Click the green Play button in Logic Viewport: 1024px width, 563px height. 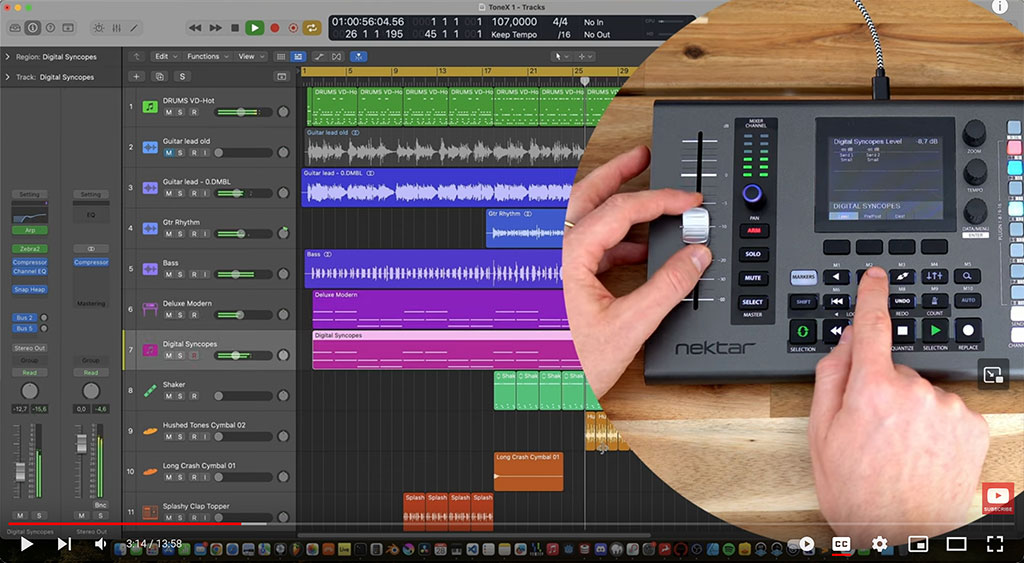click(x=255, y=28)
